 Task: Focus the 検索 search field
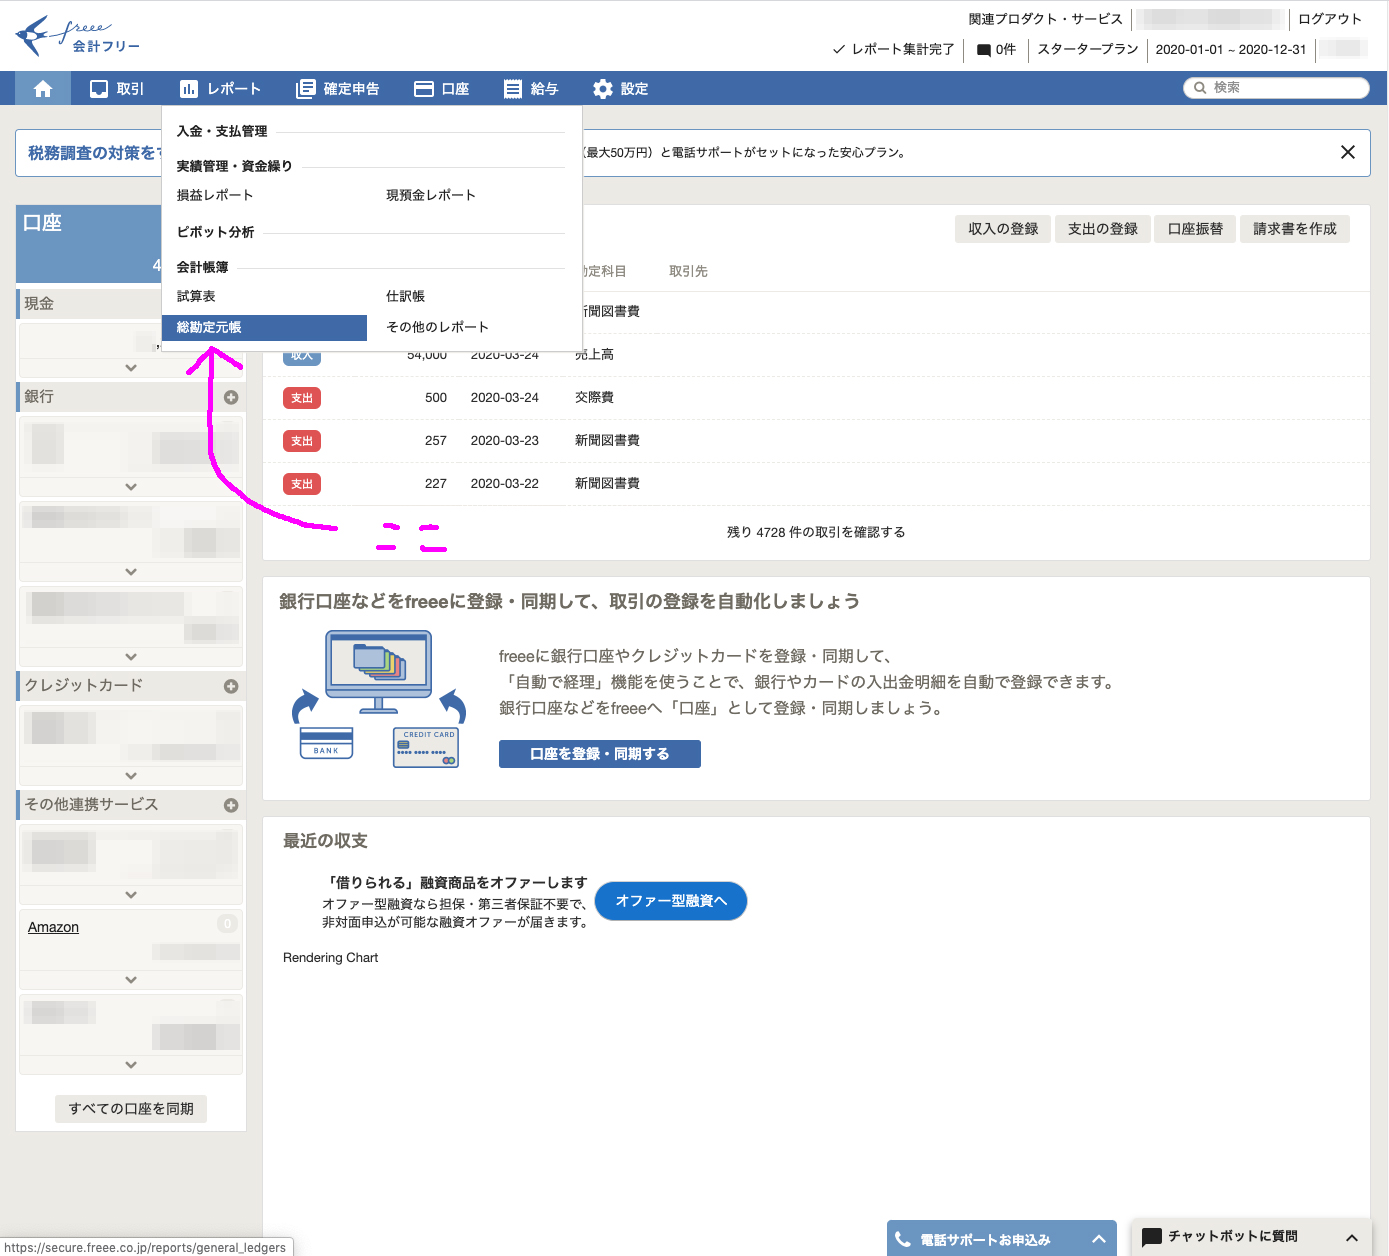pos(1283,88)
